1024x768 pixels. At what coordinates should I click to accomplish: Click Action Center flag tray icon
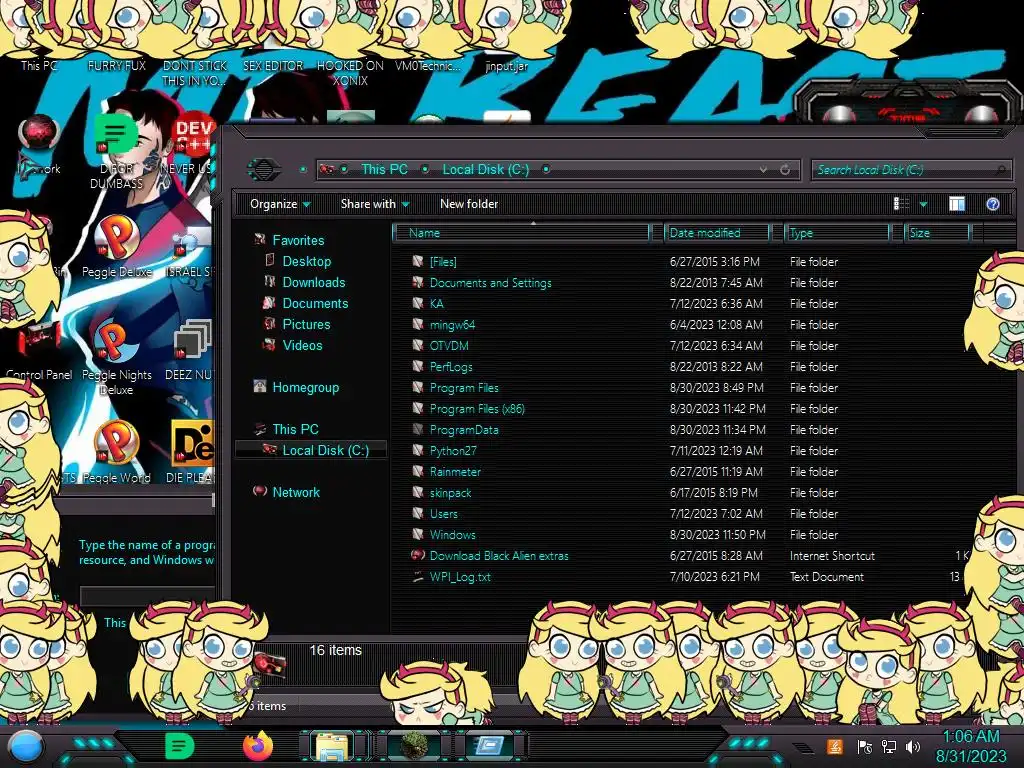click(865, 746)
